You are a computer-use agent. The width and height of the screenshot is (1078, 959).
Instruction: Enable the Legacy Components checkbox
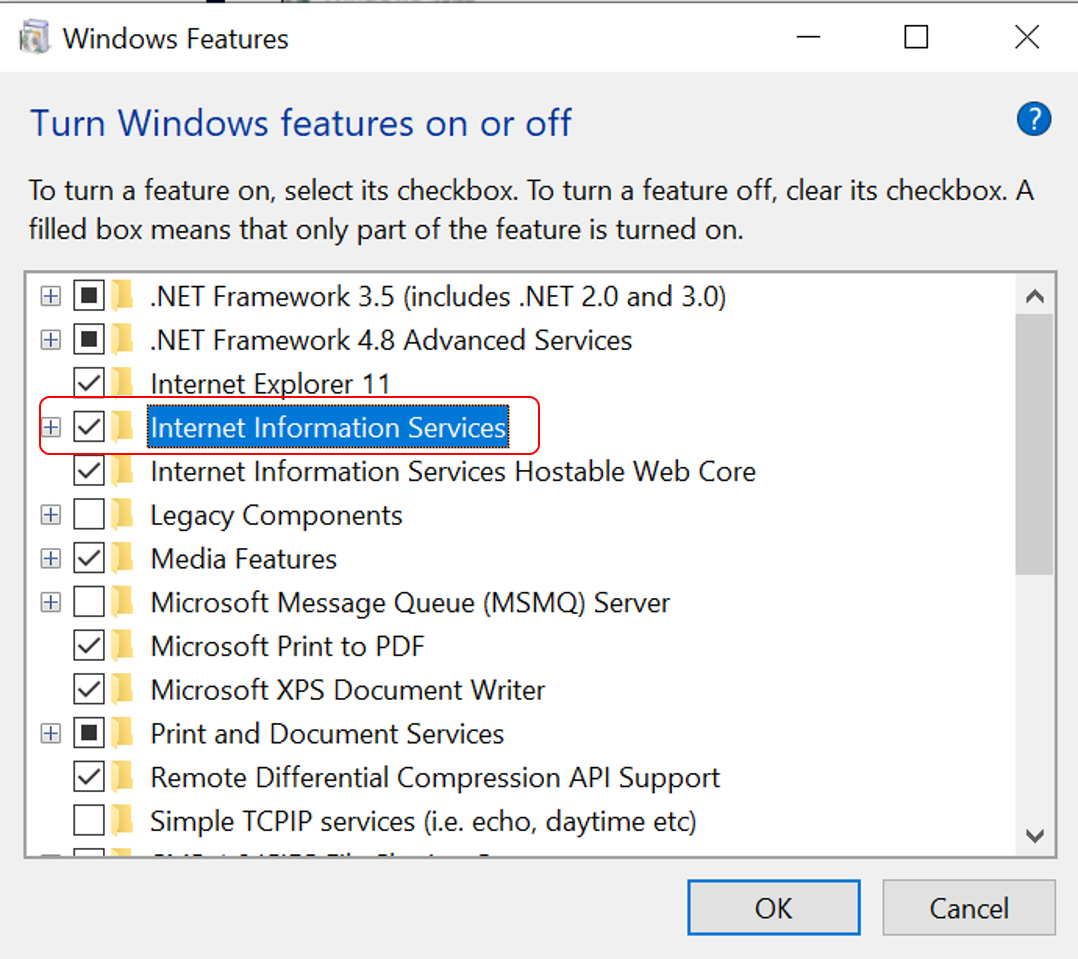pyautogui.click(x=89, y=515)
